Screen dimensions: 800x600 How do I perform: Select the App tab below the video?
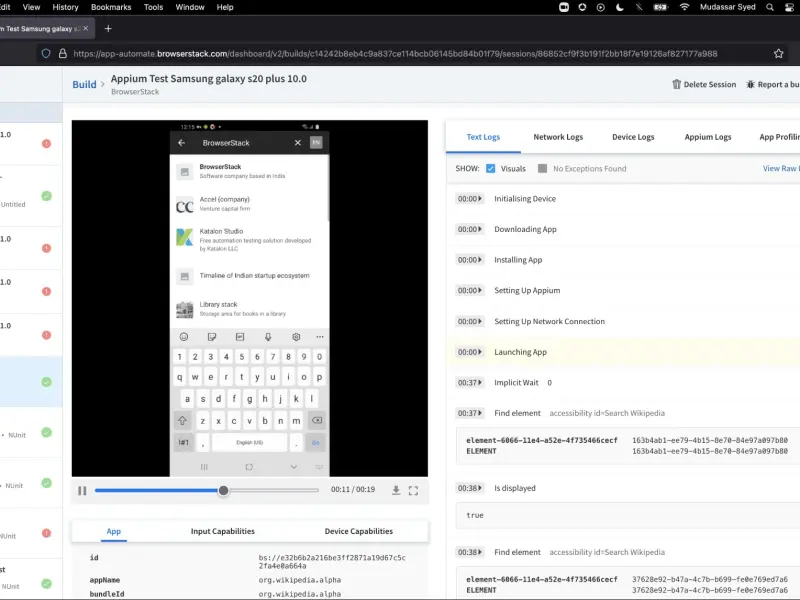tap(113, 531)
